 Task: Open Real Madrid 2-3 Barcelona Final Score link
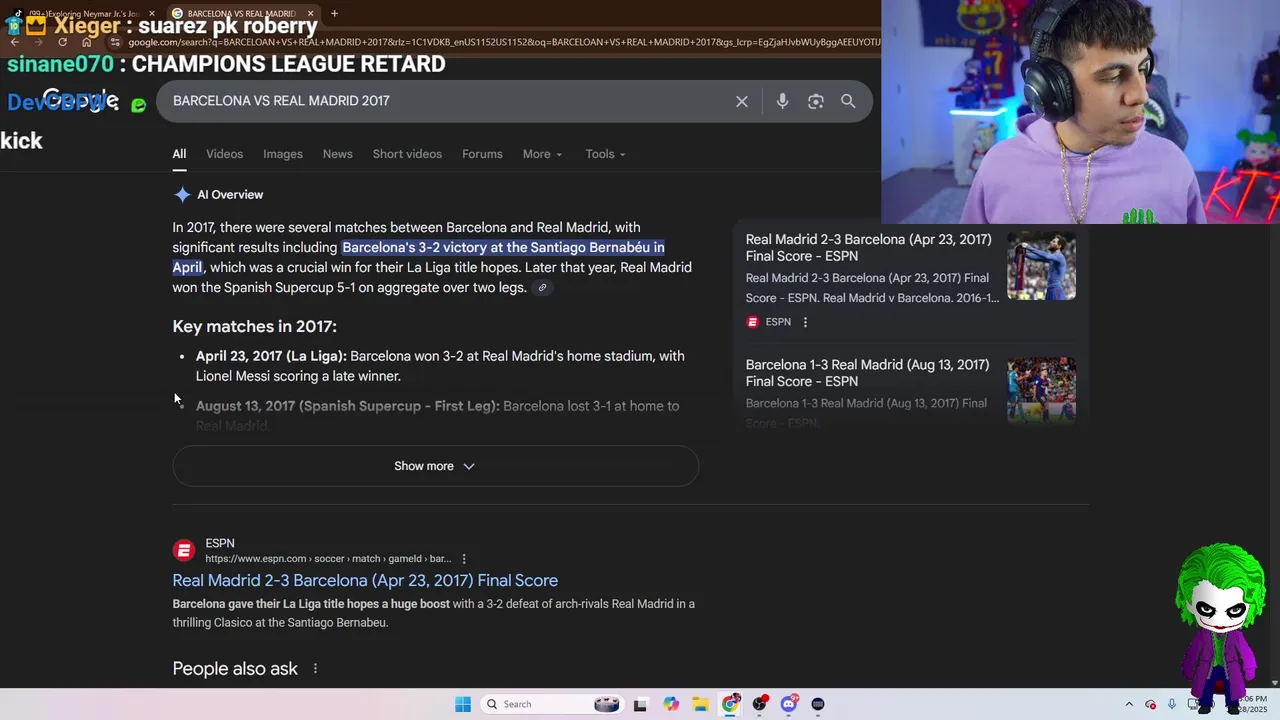365,581
